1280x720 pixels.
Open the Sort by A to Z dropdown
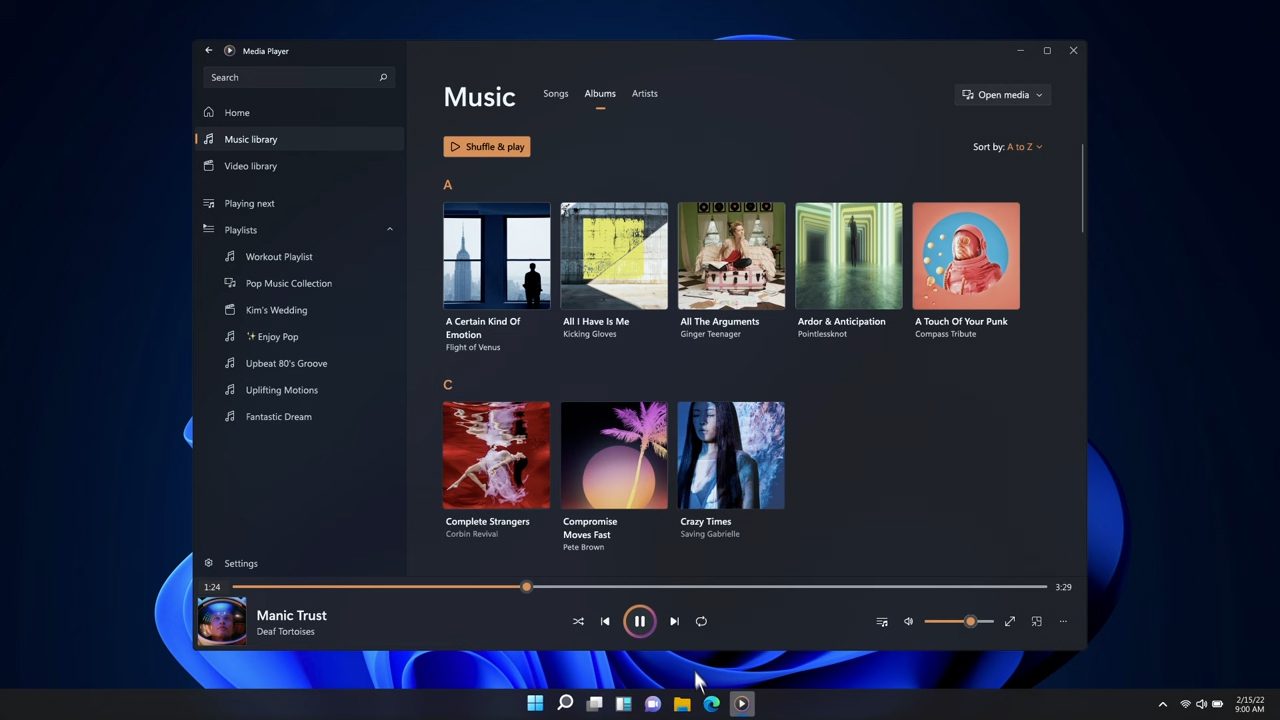[1018, 146]
